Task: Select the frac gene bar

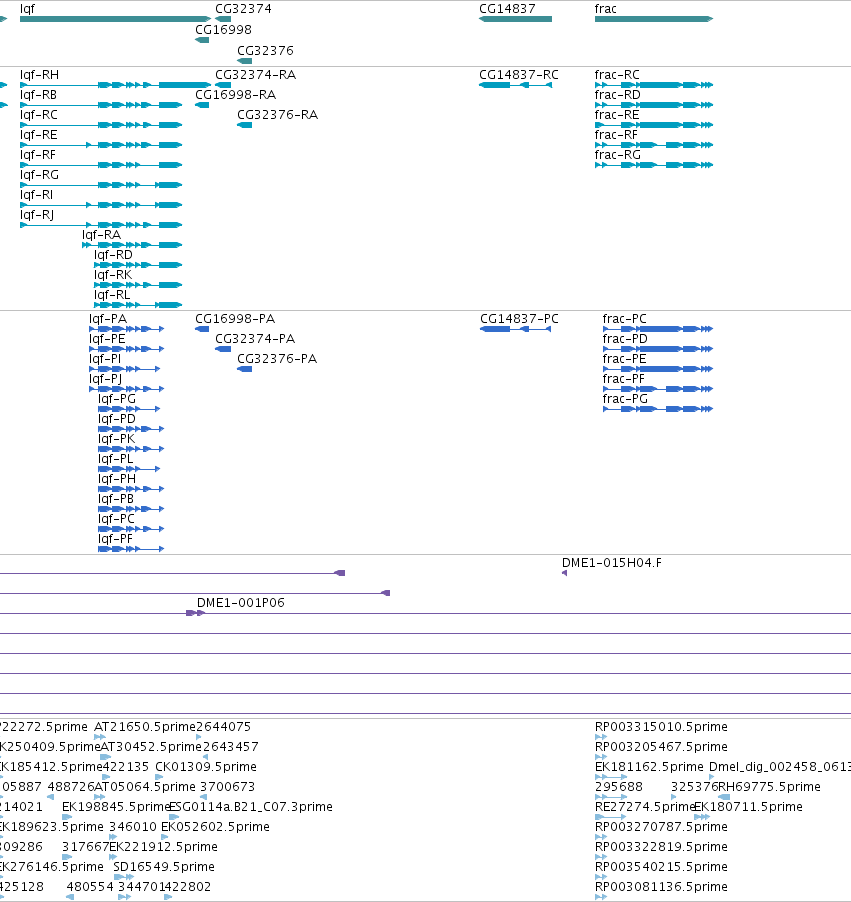Action: 654,19
